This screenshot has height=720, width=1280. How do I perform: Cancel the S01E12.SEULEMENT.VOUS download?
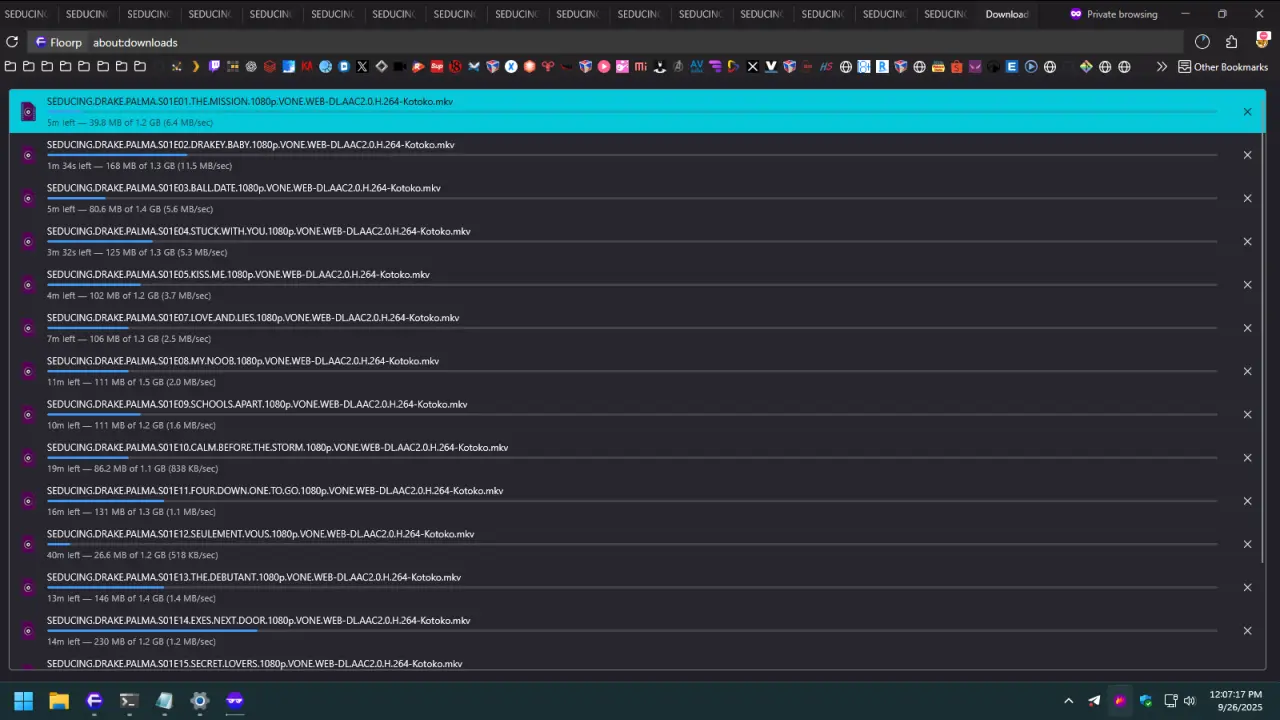(1247, 544)
